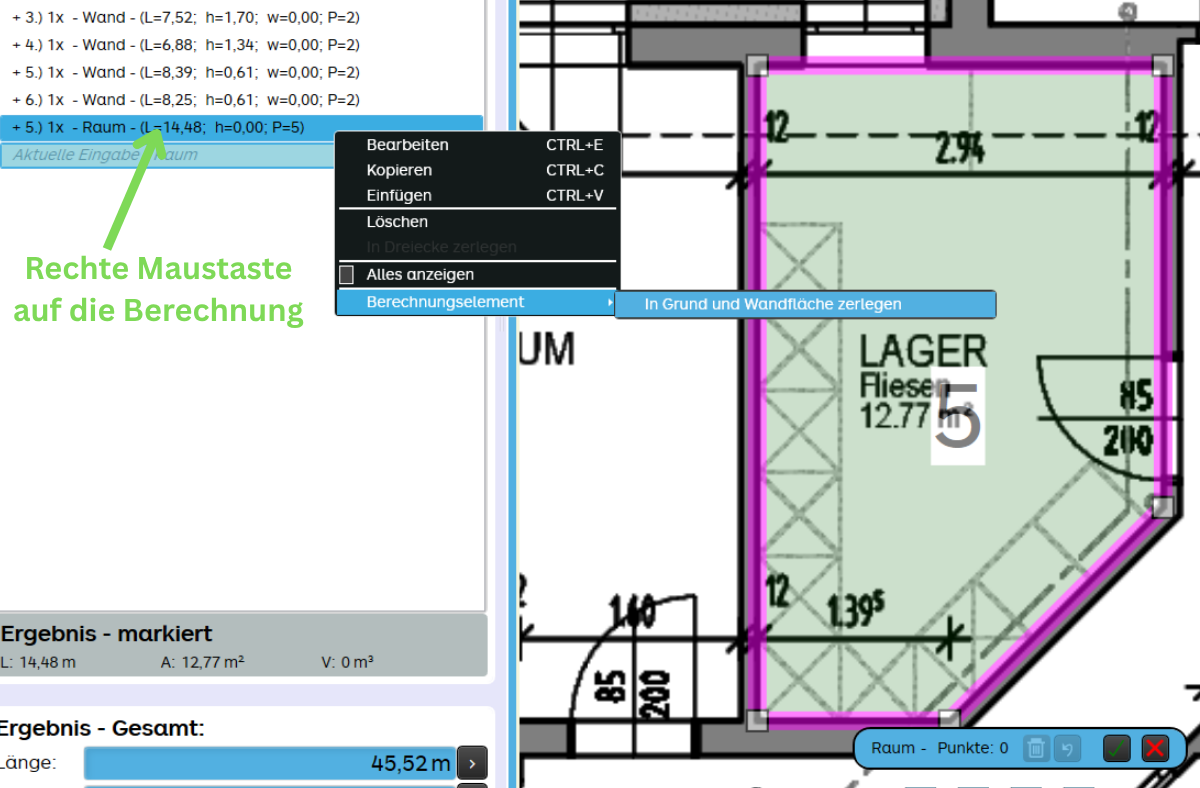1200x788 pixels.
Task: Click the Länge total value bar
Action: [x=269, y=763]
